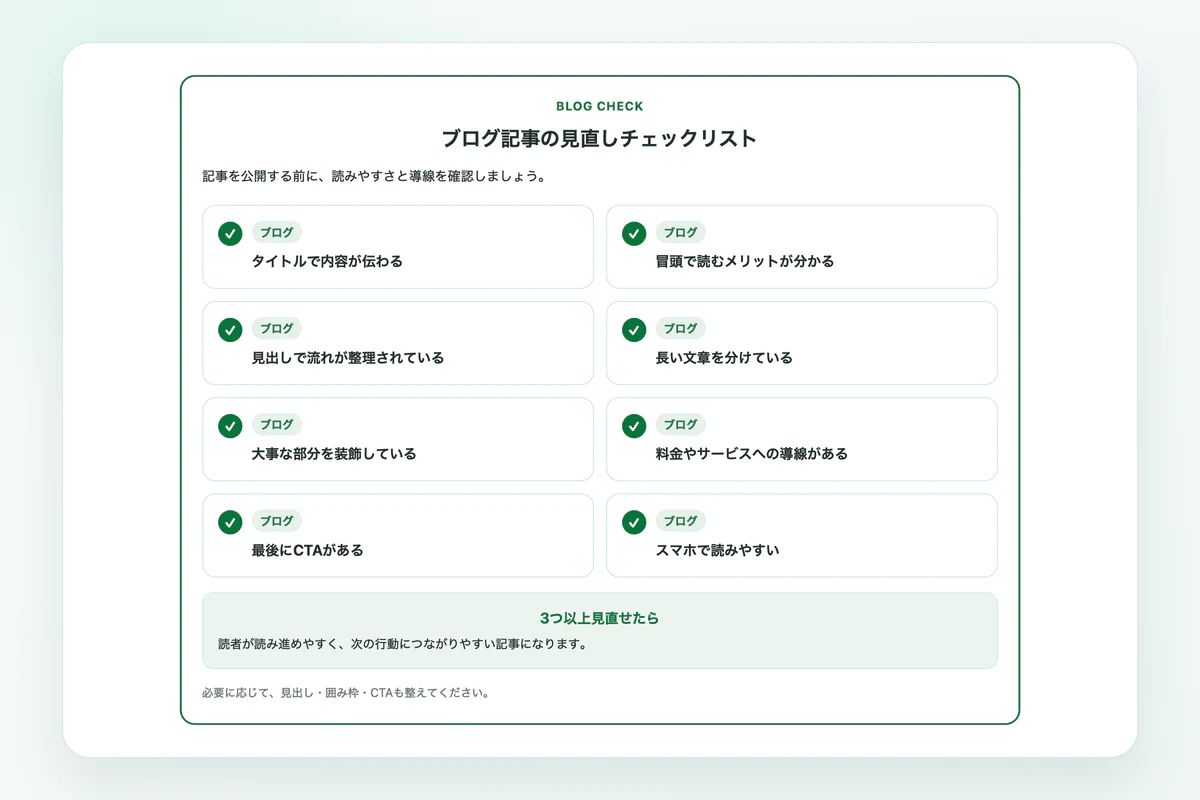This screenshot has height=800, width=1200.
Task: Click the ブログ tag above 長い文章を分けている
Action: point(681,329)
